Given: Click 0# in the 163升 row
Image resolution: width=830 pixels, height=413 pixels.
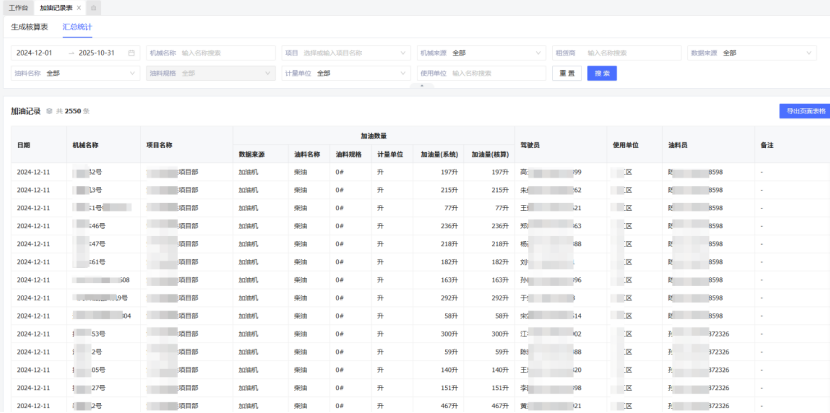Looking at the screenshot, I should pyautogui.click(x=339, y=280).
